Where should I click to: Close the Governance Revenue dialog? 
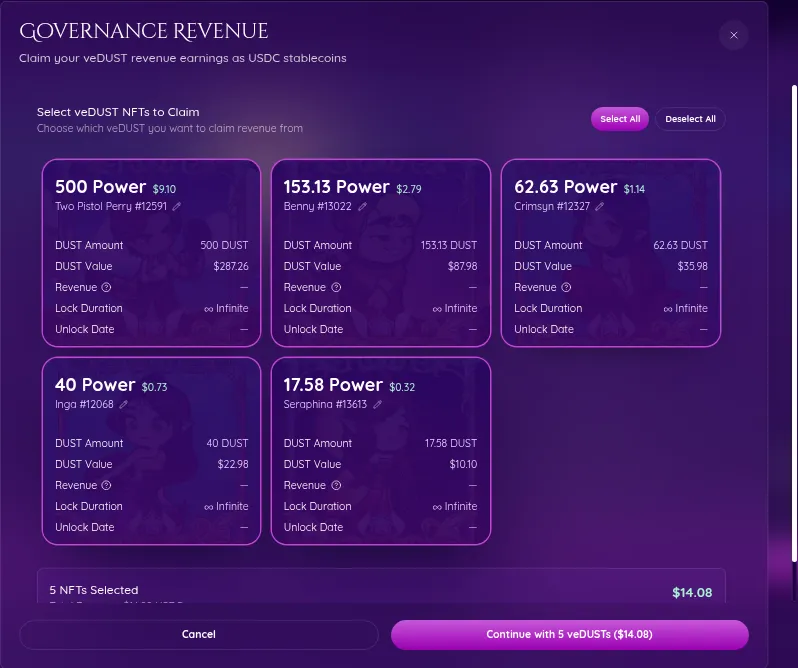pyautogui.click(x=733, y=35)
